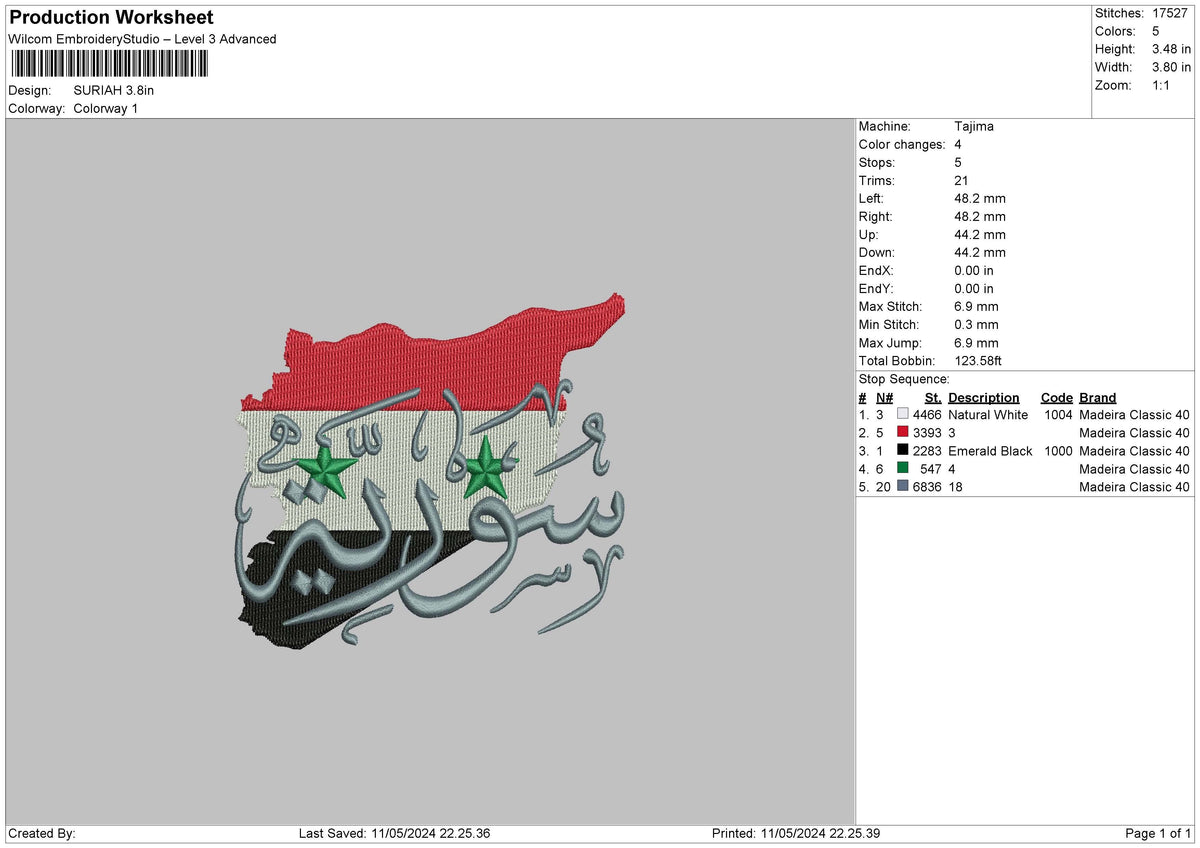Click the SURIAH embroidery design preview
The height and width of the screenshot is (848, 1200).
[x=431, y=470]
